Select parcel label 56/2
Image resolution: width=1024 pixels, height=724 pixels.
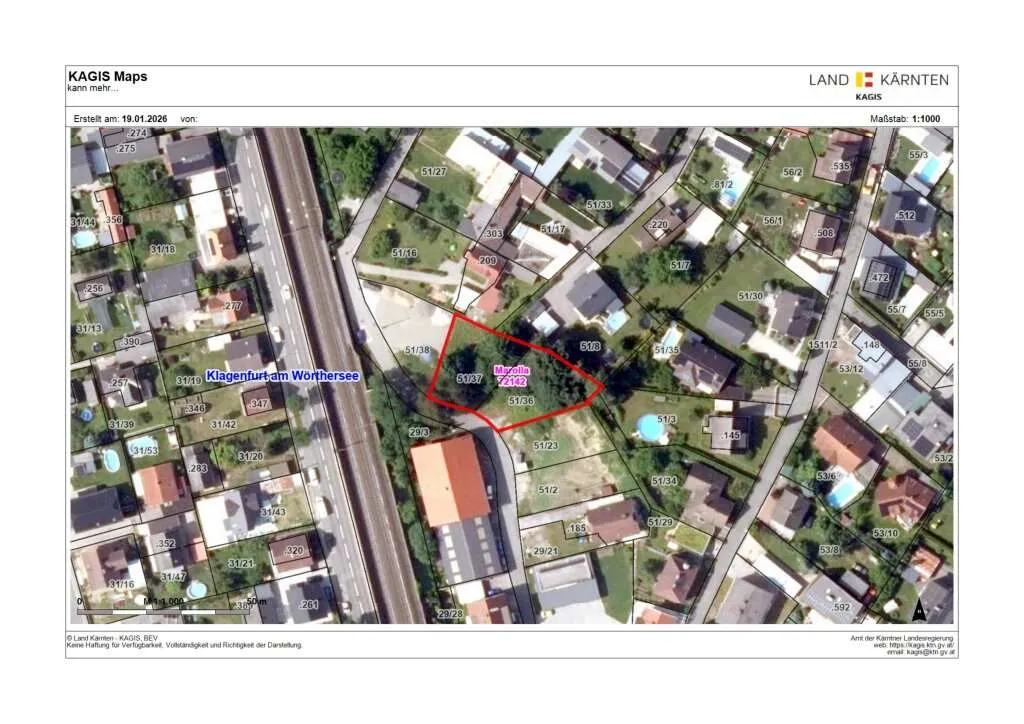pos(792,172)
